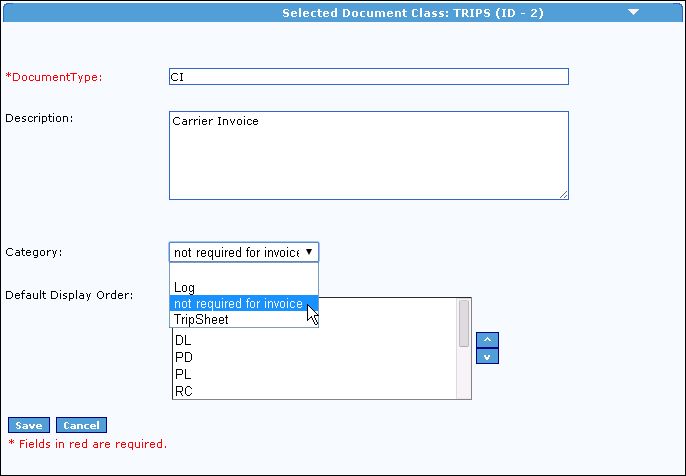
Task: Open the Category dropdown
Action: coord(244,252)
